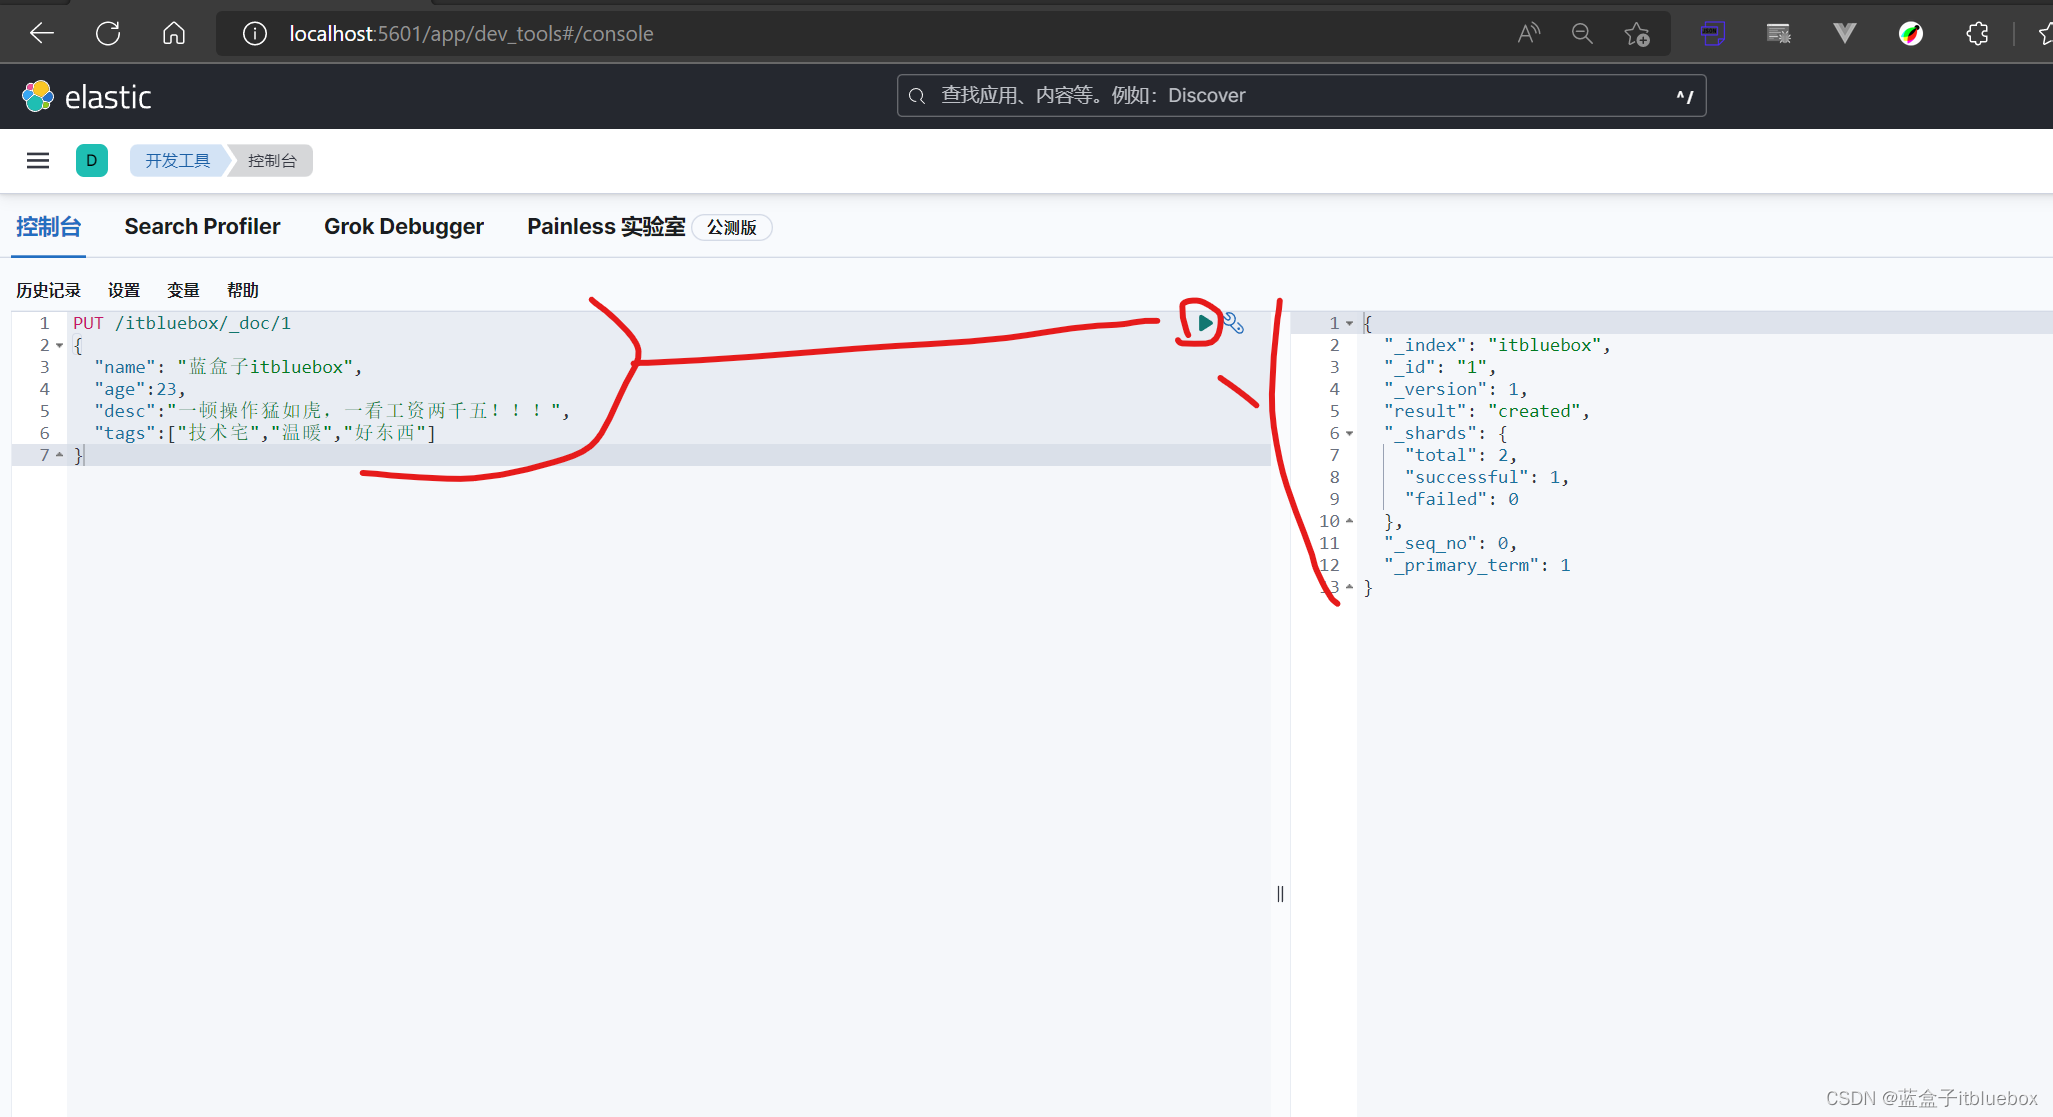Collapse _shards object fold arrow at line 6
The image size is (2053, 1117).
1350,434
